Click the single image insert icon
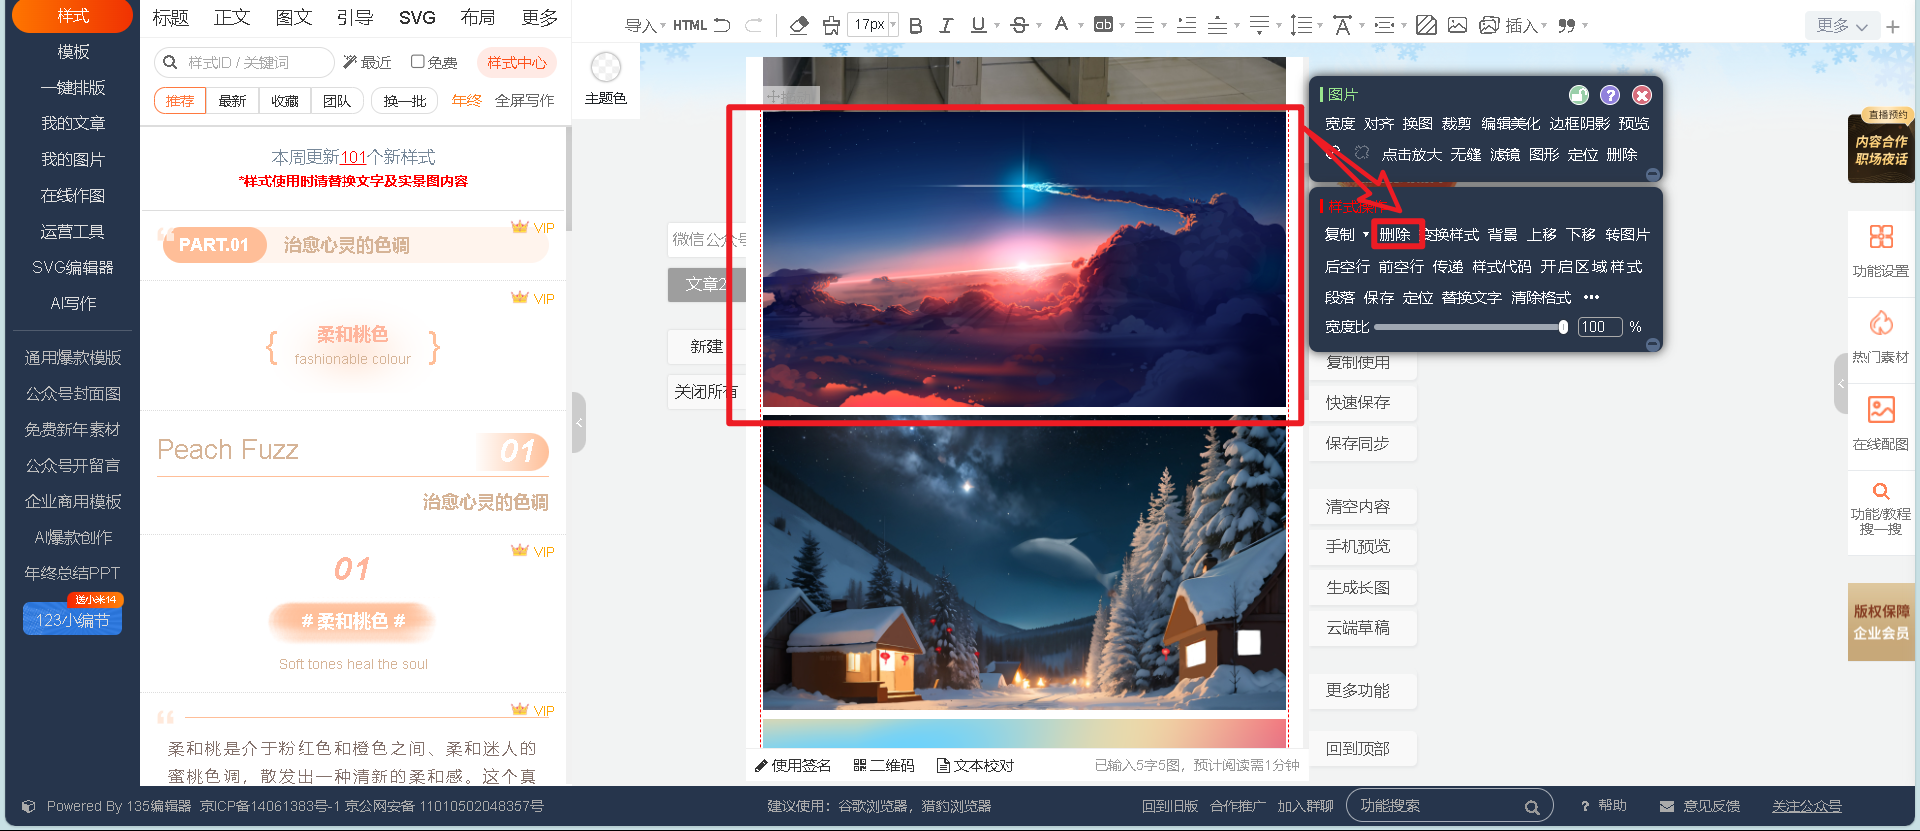 point(1458,25)
